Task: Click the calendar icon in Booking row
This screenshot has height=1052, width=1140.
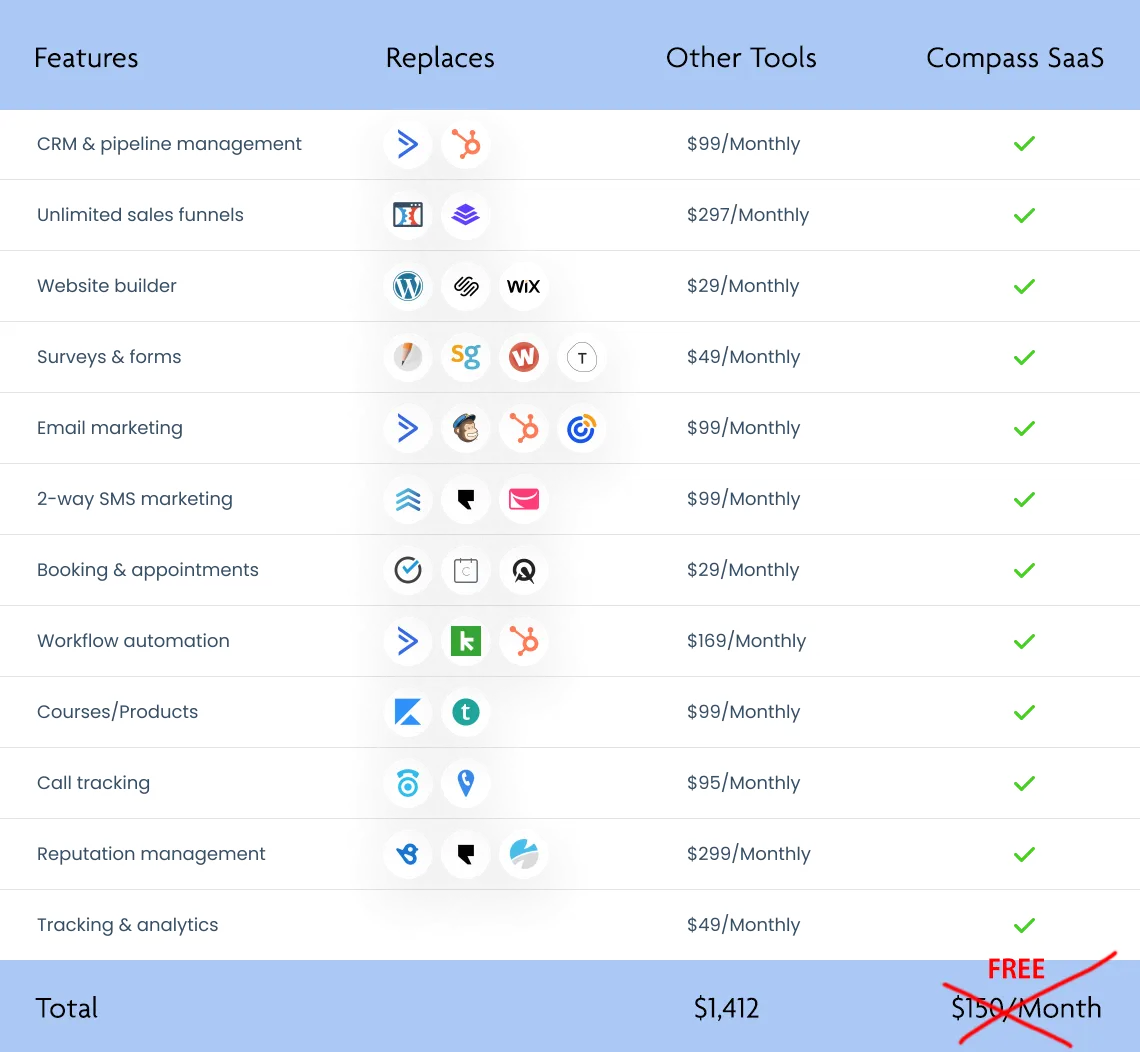Action: pyautogui.click(x=466, y=571)
